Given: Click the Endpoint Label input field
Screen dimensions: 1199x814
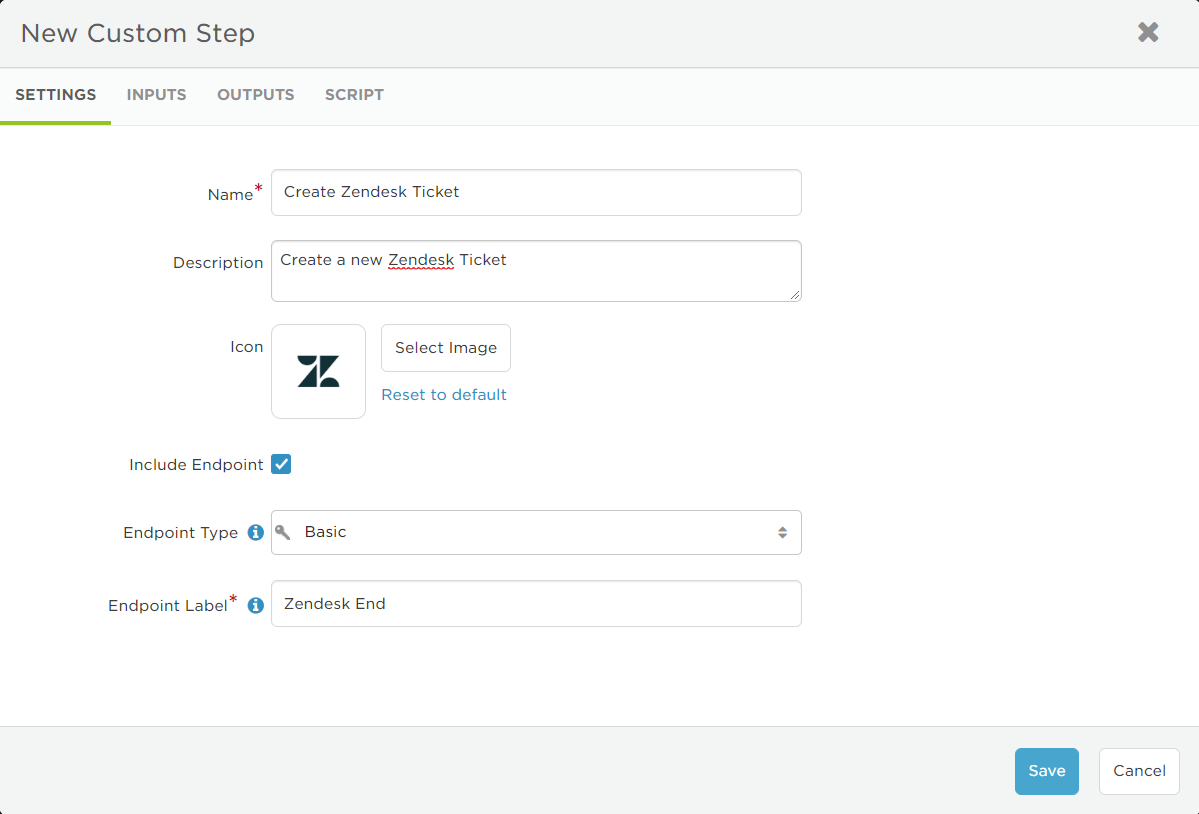Looking at the screenshot, I should click(x=536, y=604).
